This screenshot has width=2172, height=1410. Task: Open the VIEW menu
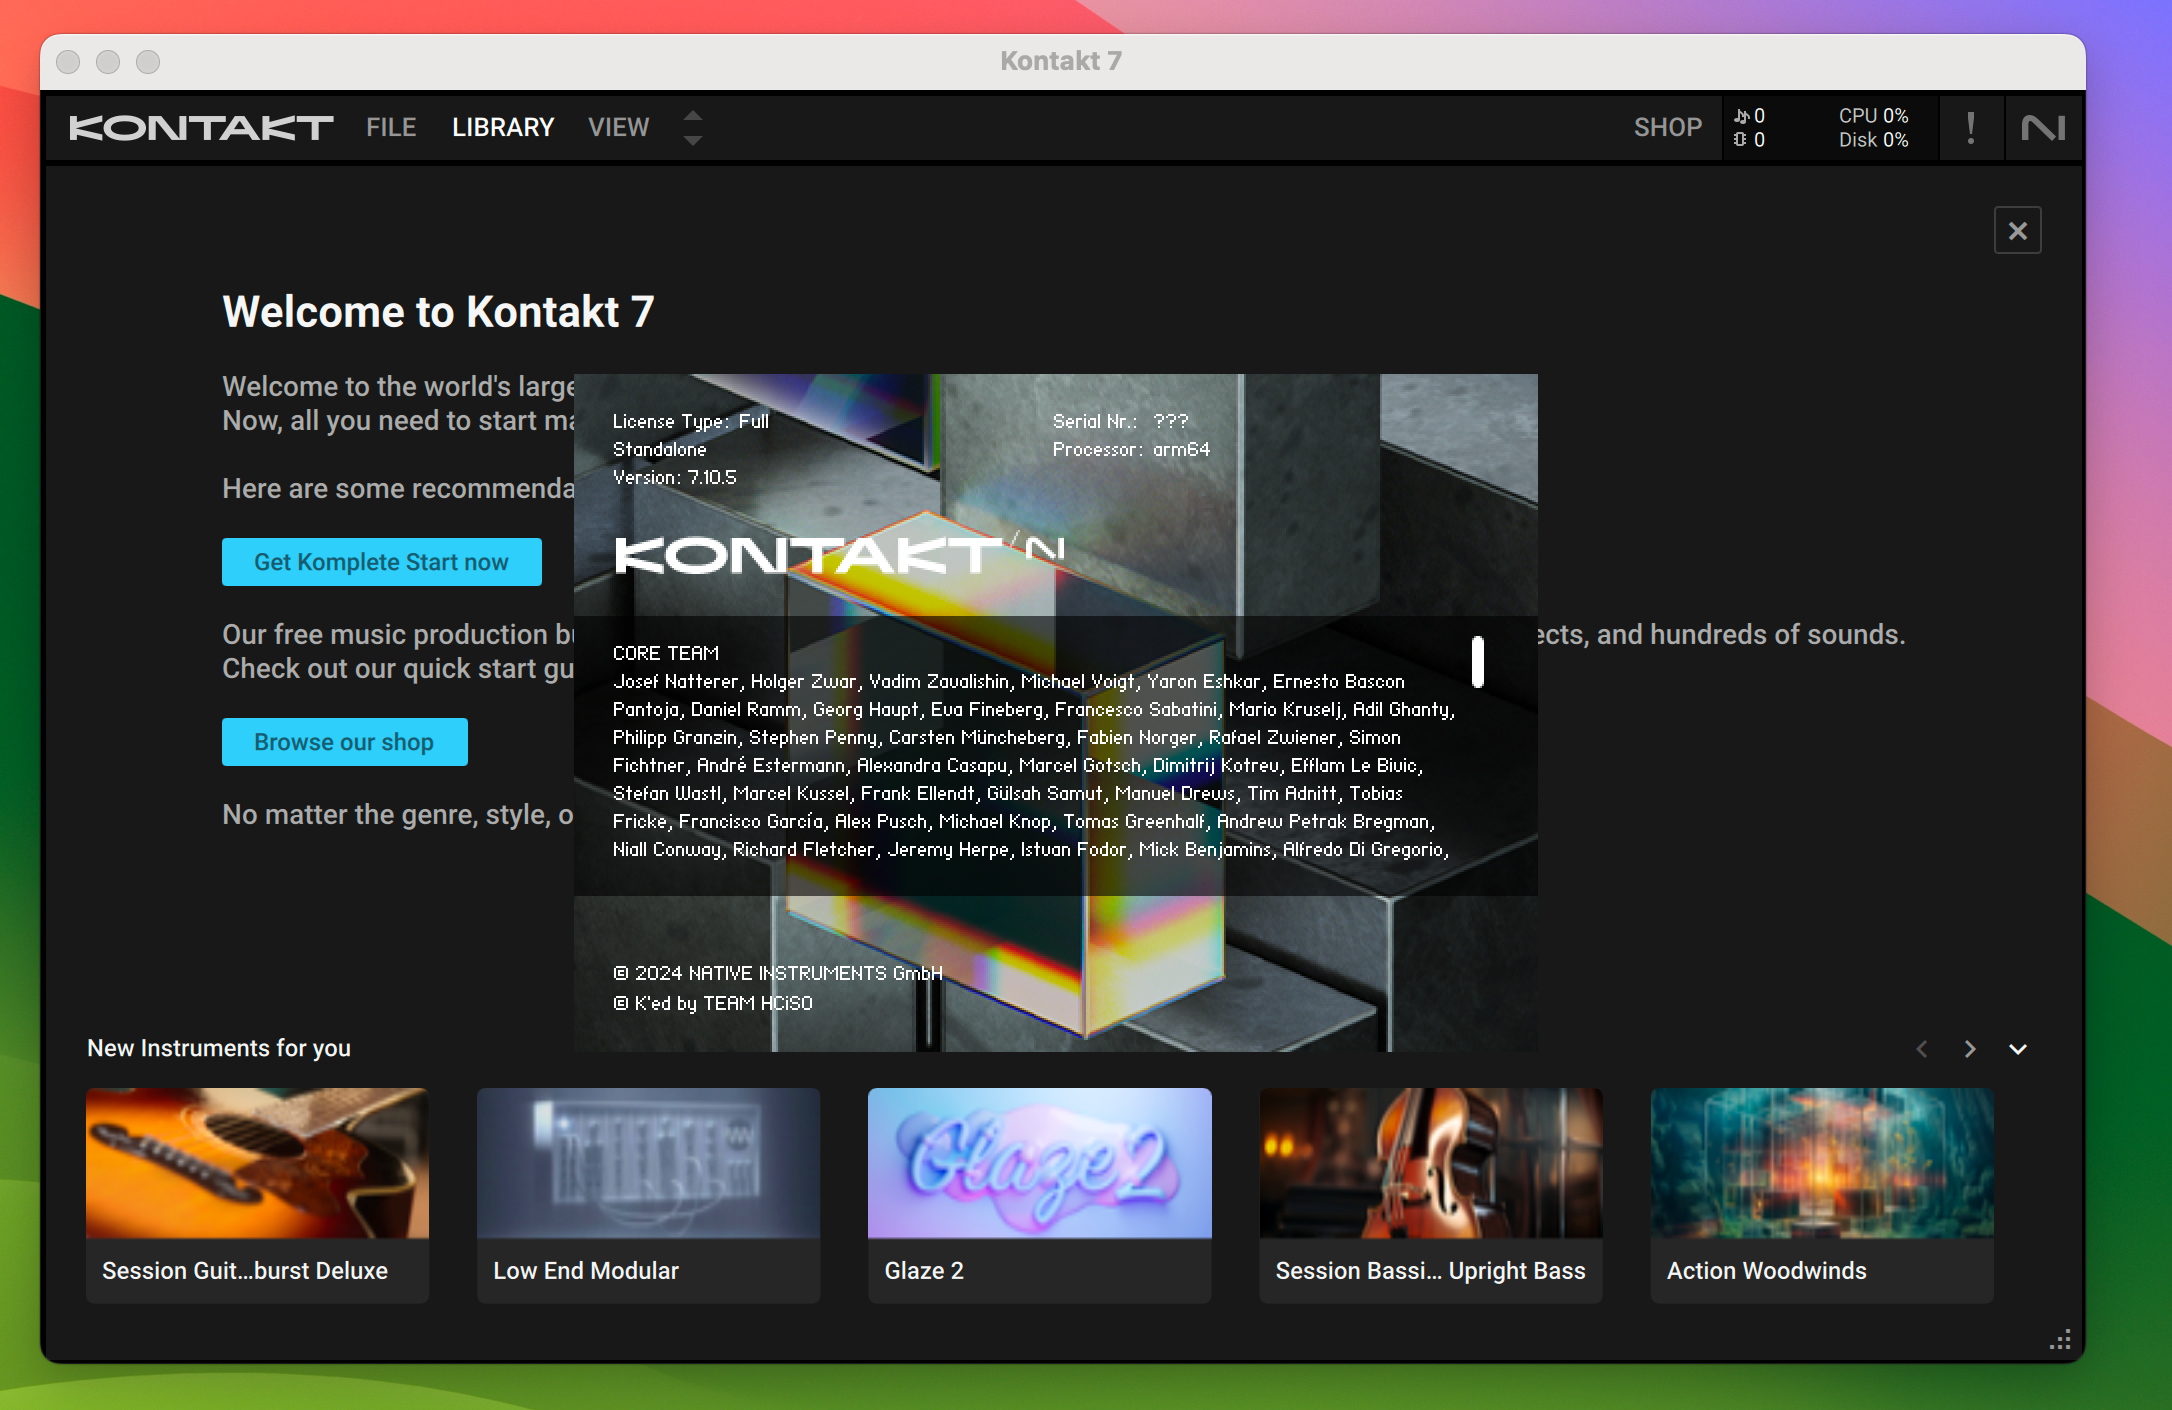pyautogui.click(x=619, y=127)
